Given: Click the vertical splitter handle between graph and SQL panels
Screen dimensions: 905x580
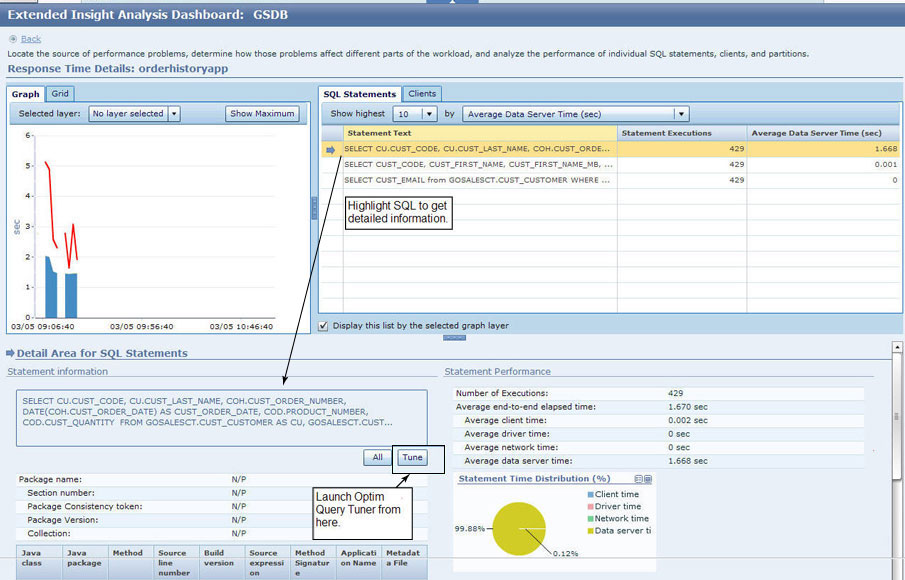Looking at the screenshot, I should click(314, 208).
